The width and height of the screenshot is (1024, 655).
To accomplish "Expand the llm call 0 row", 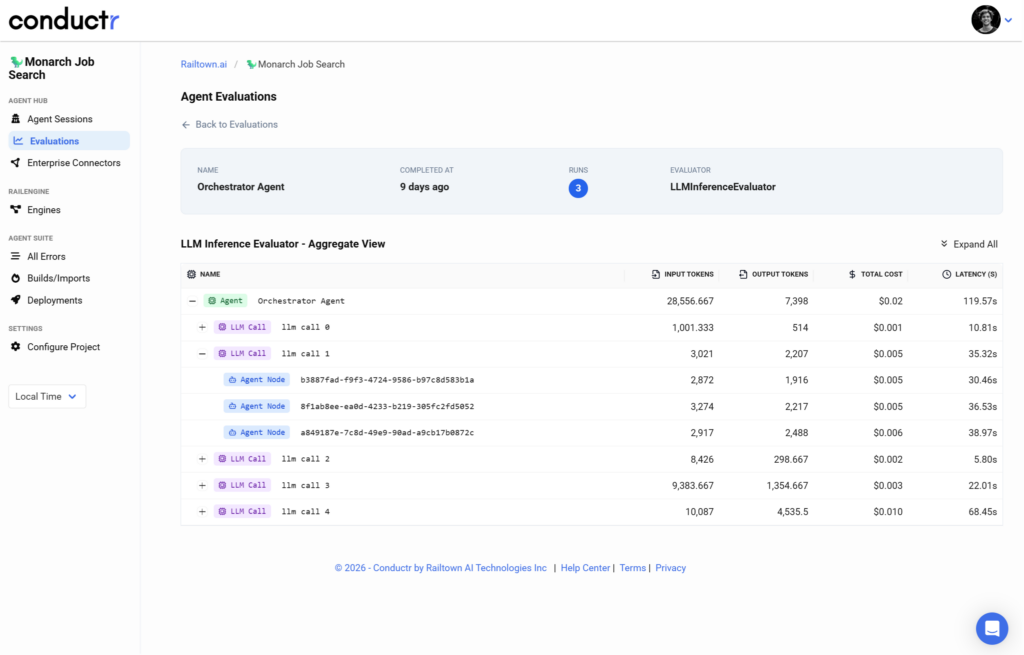I will (x=202, y=327).
